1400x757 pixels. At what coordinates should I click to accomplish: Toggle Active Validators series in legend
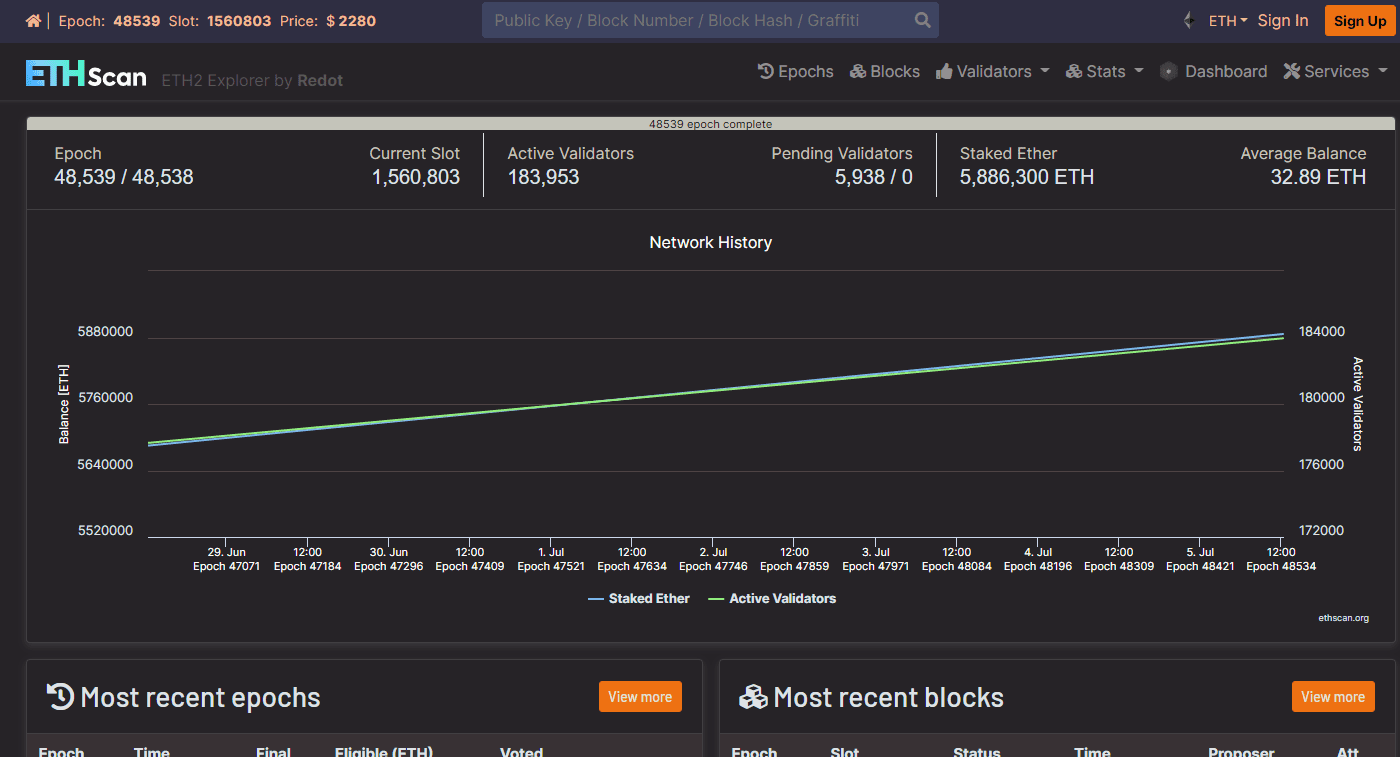coord(772,598)
